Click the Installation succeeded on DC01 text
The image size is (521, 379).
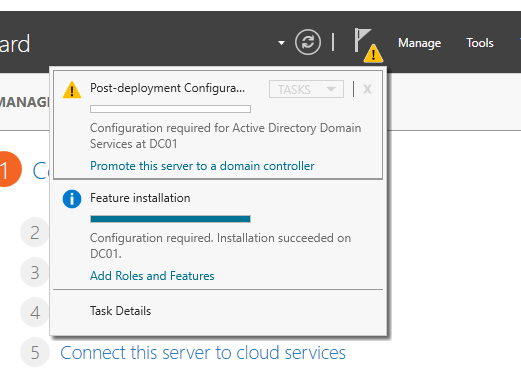[x=220, y=246]
